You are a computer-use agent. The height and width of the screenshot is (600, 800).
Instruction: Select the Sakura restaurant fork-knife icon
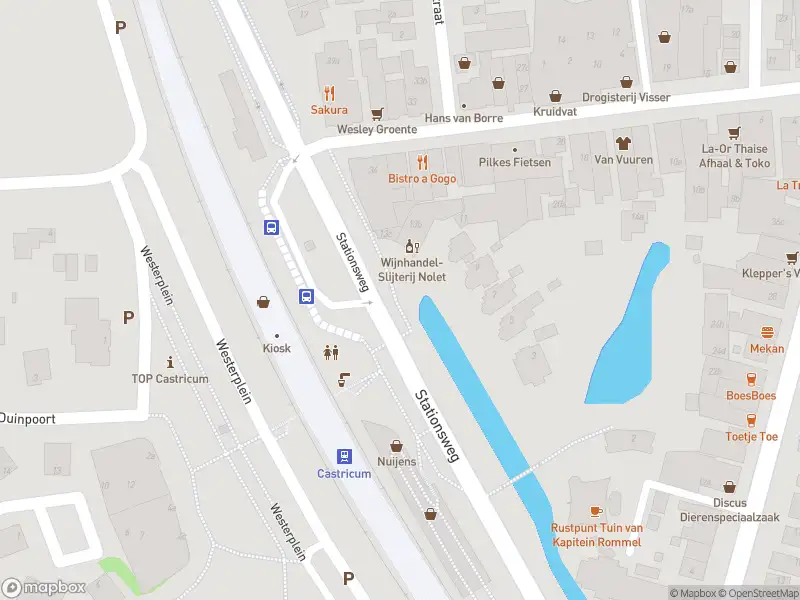330,93
